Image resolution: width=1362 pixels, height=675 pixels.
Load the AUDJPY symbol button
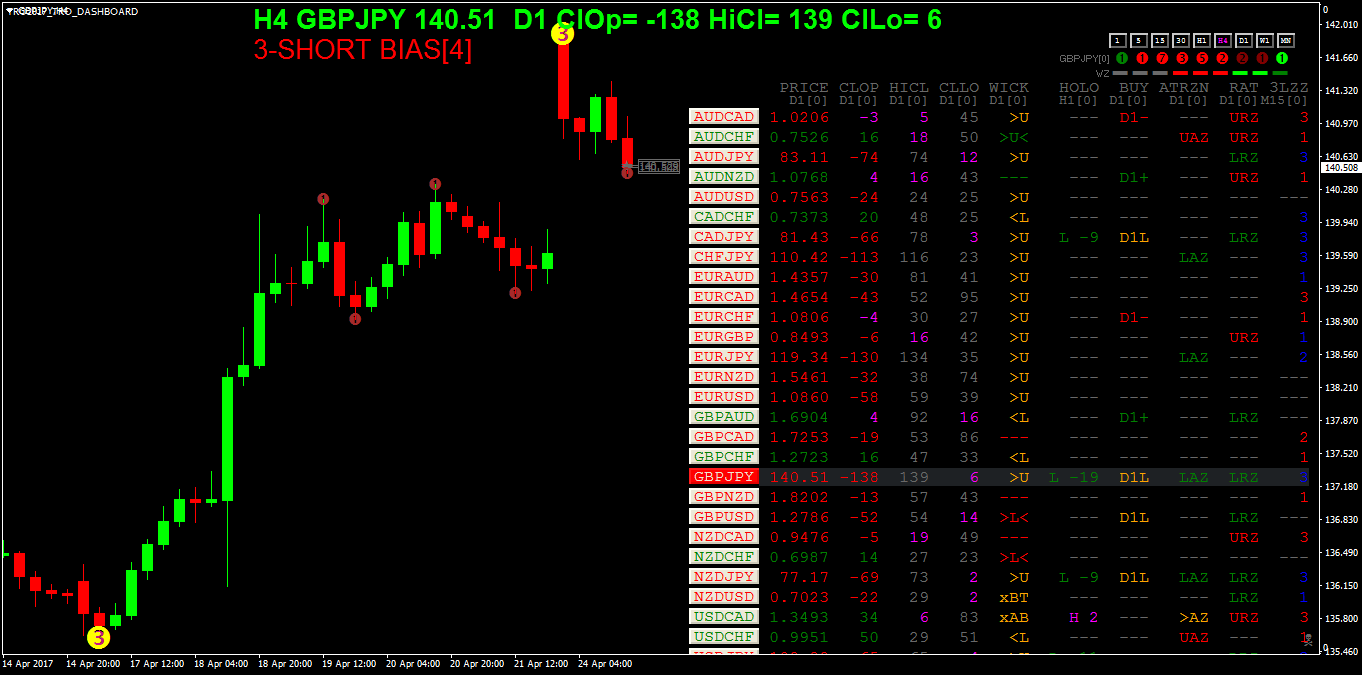click(724, 157)
